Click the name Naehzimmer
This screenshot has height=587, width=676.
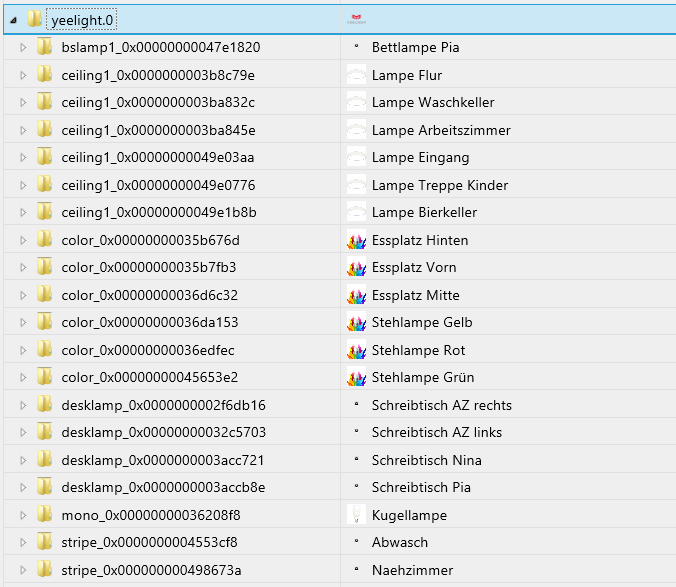tap(413, 571)
